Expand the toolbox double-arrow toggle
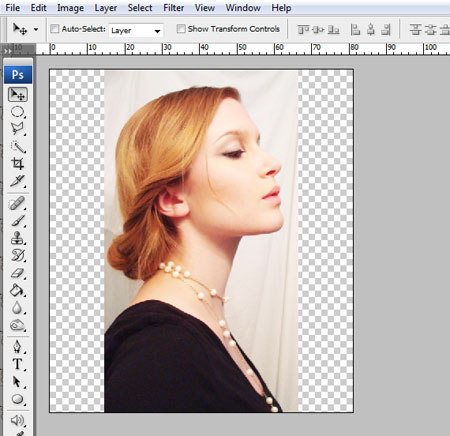This screenshot has height=436, width=450. coord(7,51)
